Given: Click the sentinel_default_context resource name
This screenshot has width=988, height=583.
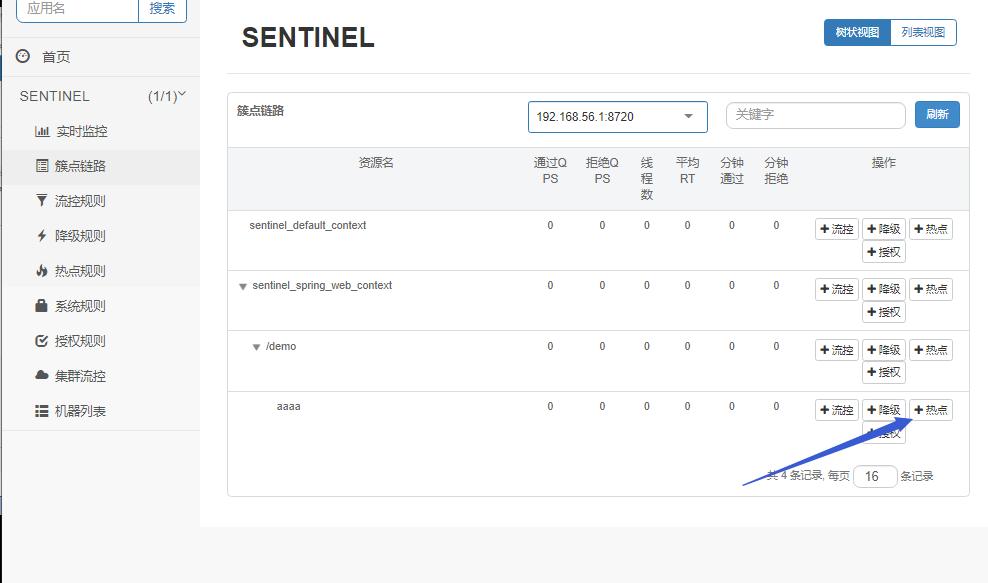Looking at the screenshot, I should coord(307,226).
